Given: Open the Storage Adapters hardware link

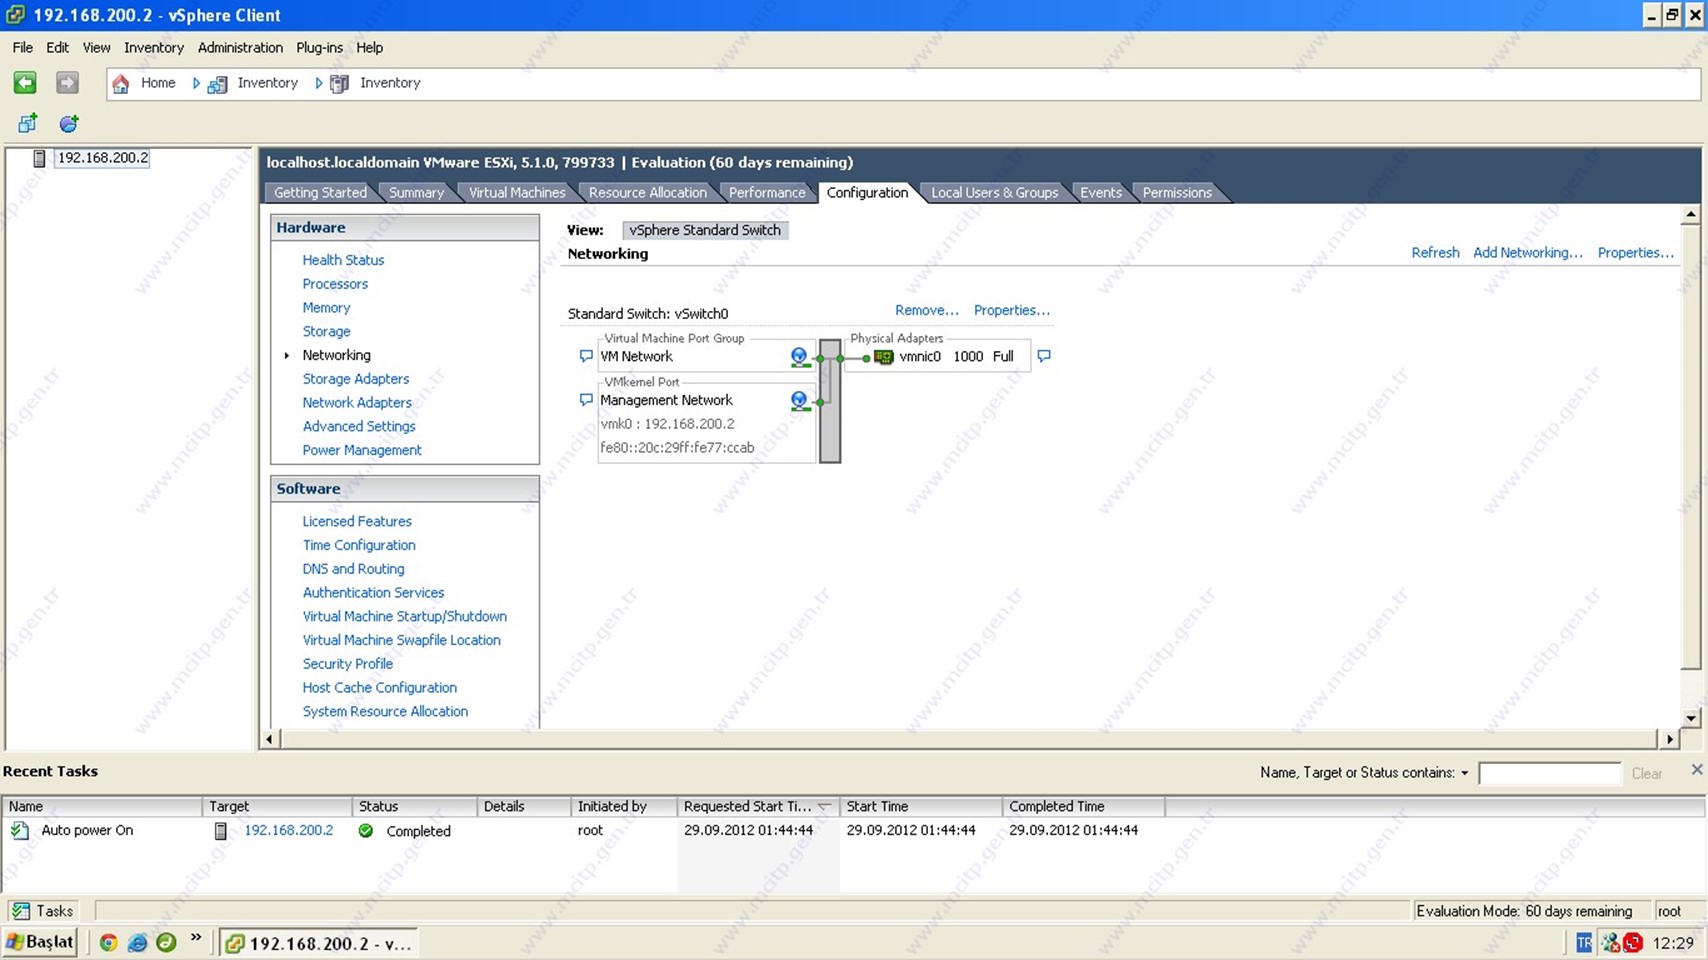Looking at the screenshot, I should coord(356,379).
